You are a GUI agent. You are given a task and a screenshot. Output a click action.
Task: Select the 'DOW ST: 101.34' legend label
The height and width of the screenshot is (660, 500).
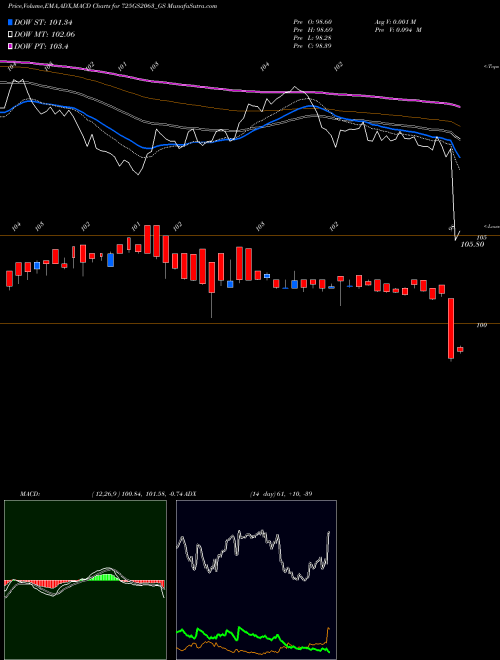[43, 22]
